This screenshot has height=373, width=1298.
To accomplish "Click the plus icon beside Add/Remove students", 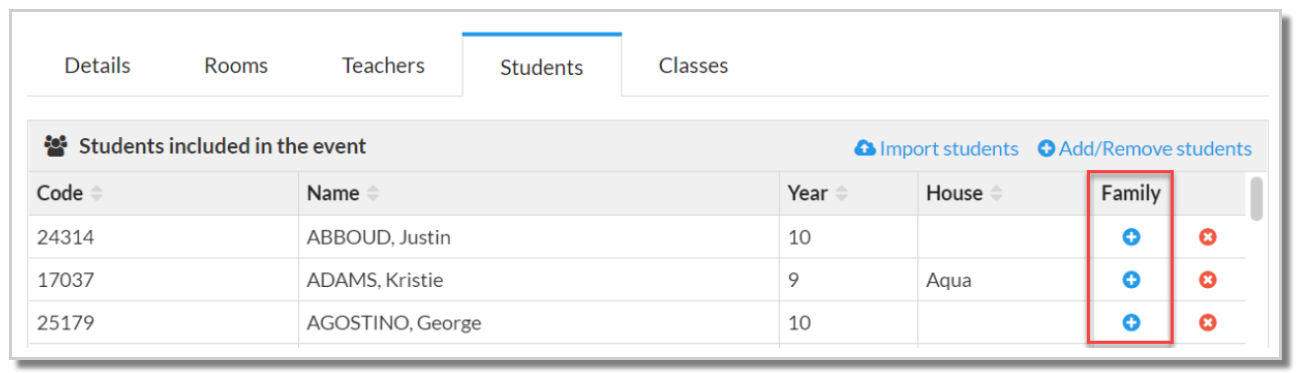I will tap(1046, 149).
